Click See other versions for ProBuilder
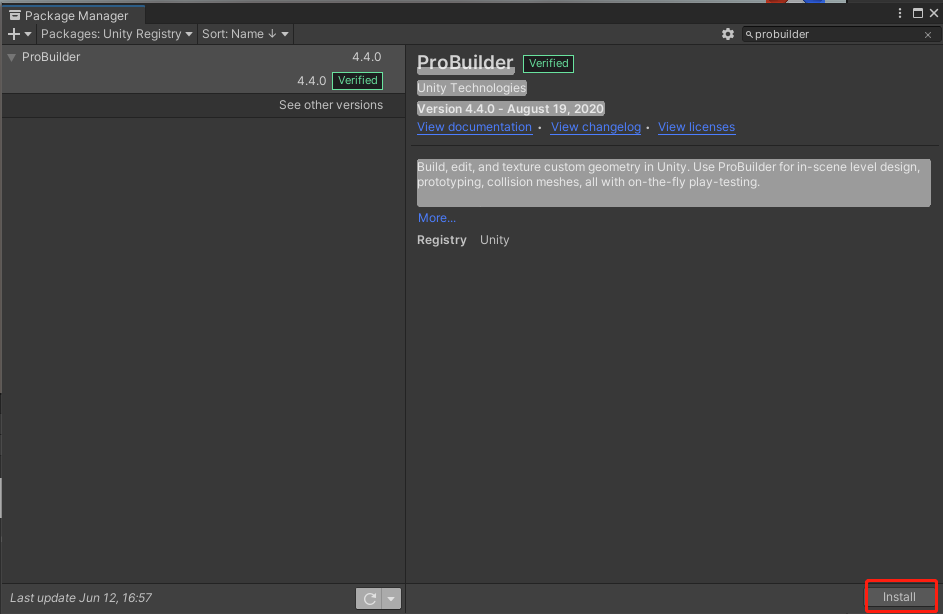 (x=330, y=104)
